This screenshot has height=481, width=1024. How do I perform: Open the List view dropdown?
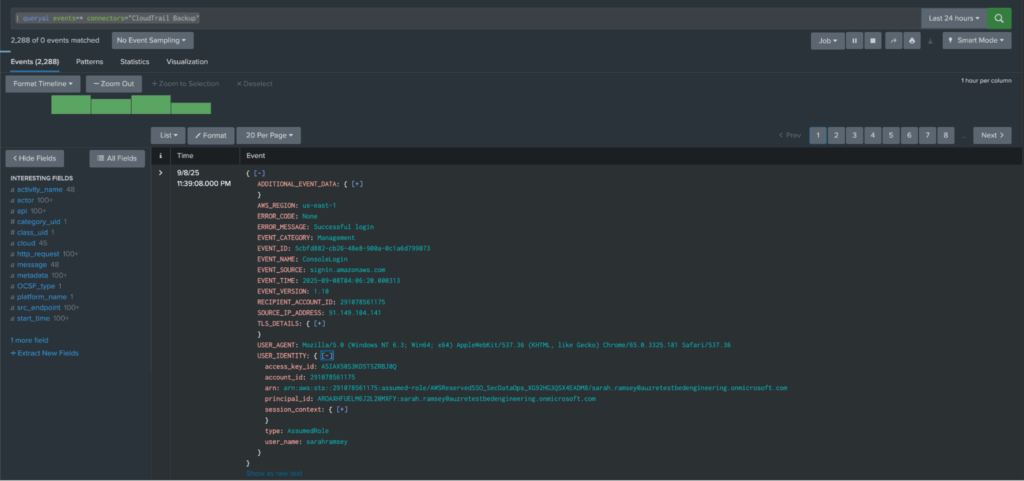pos(168,135)
